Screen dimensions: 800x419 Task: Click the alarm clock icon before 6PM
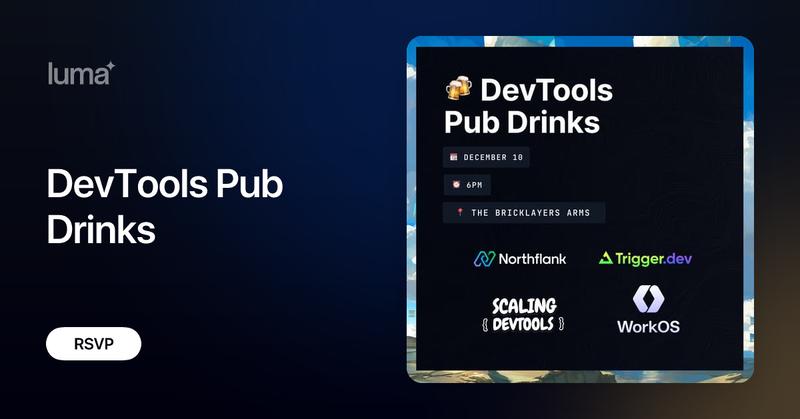point(454,185)
